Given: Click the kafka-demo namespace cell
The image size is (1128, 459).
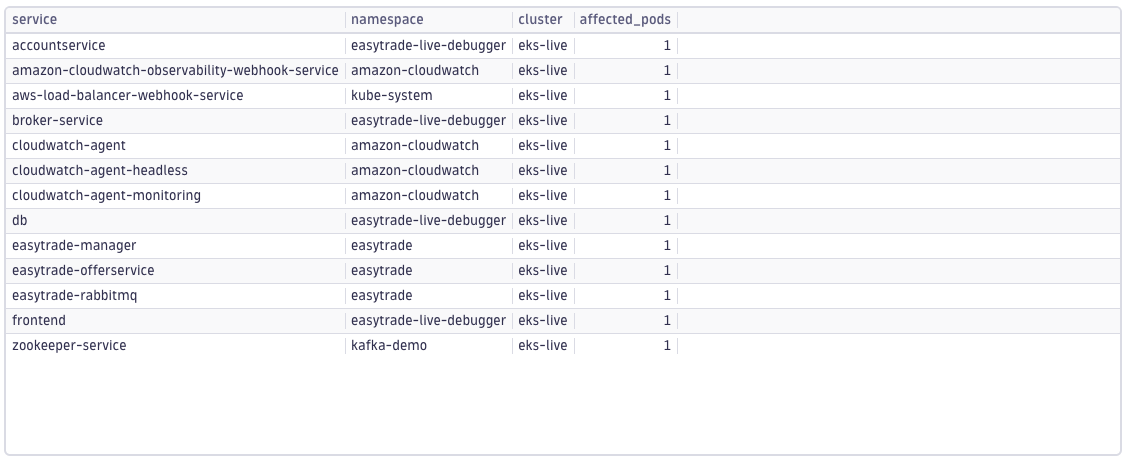Looking at the screenshot, I should pos(429,345).
